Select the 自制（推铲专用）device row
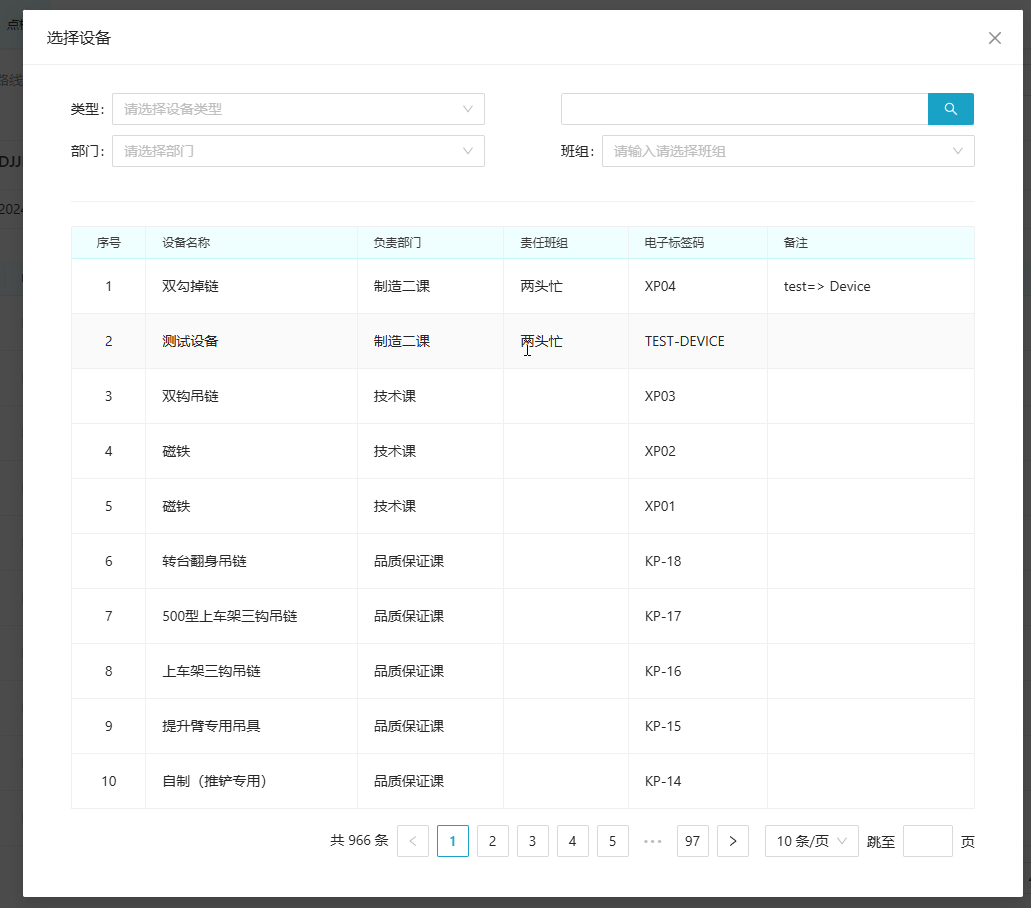The width and height of the screenshot is (1031, 908). (x=523, y=781)
